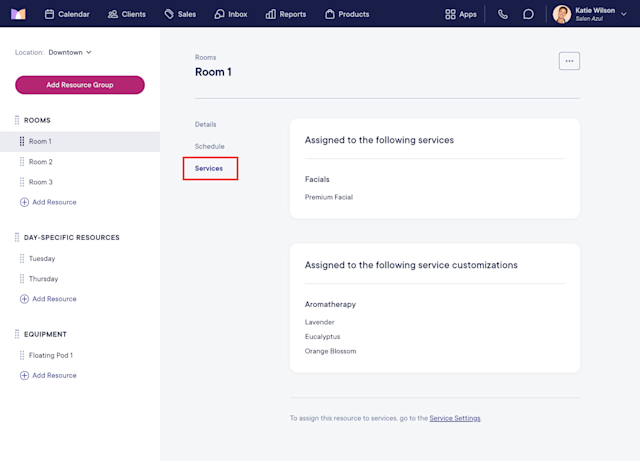Click the drag handle beside EQUIPMENT group
640x462 pixels.
[17, 334]
